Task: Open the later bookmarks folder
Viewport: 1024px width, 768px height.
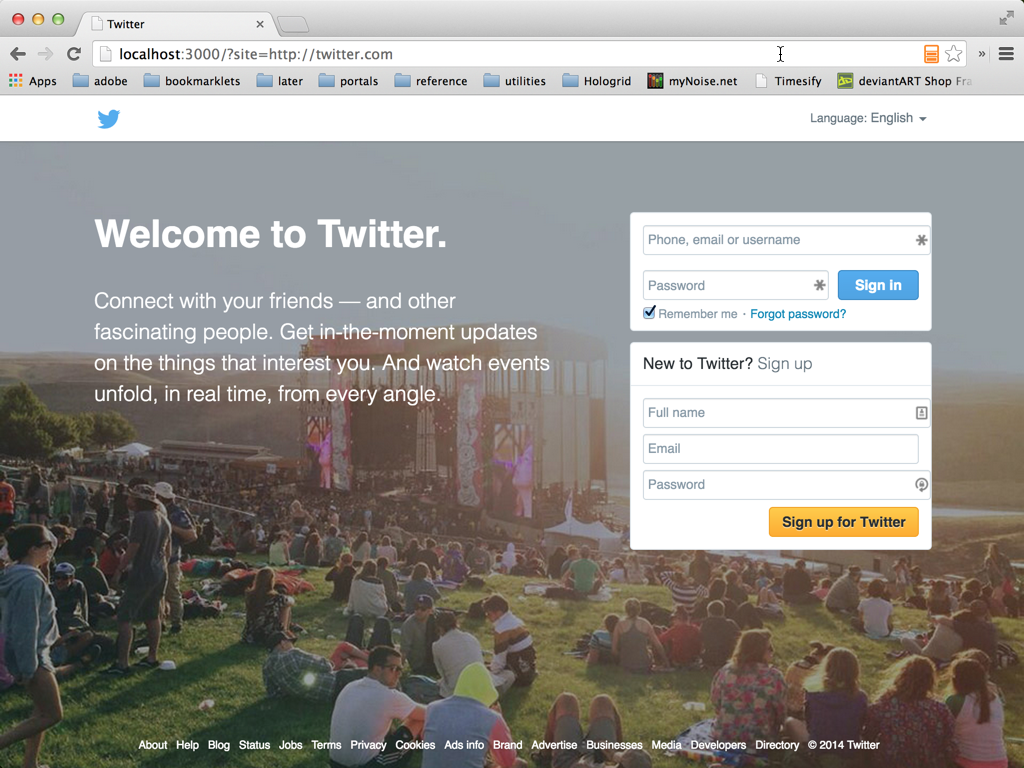Action: click(280, 81)
